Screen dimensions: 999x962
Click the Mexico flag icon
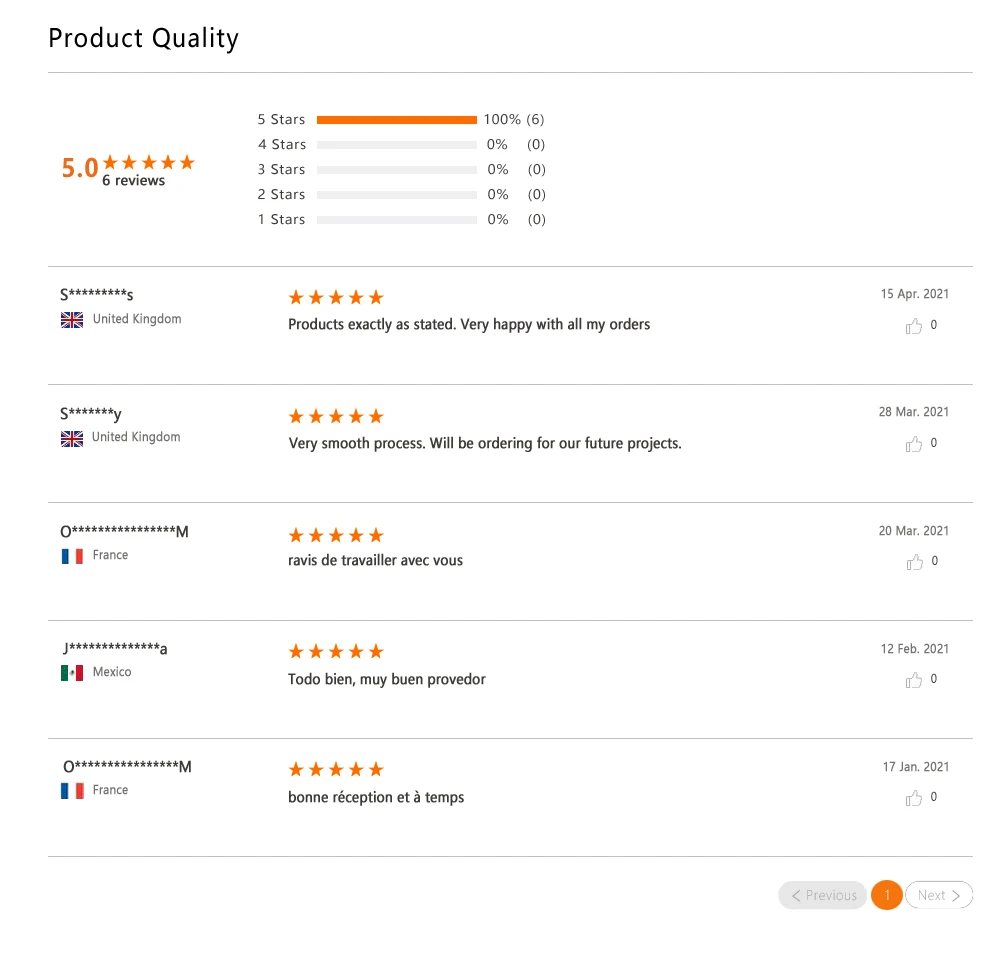coord(72,673)
